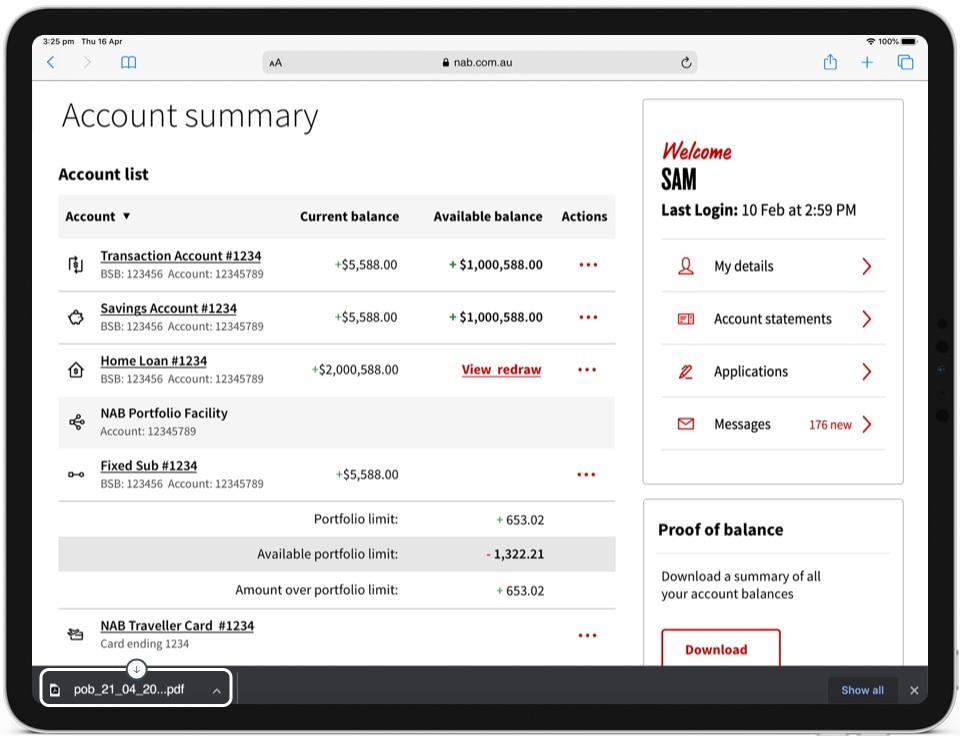Click the Available portfolio limit value -1,322.21

[515, 555]
